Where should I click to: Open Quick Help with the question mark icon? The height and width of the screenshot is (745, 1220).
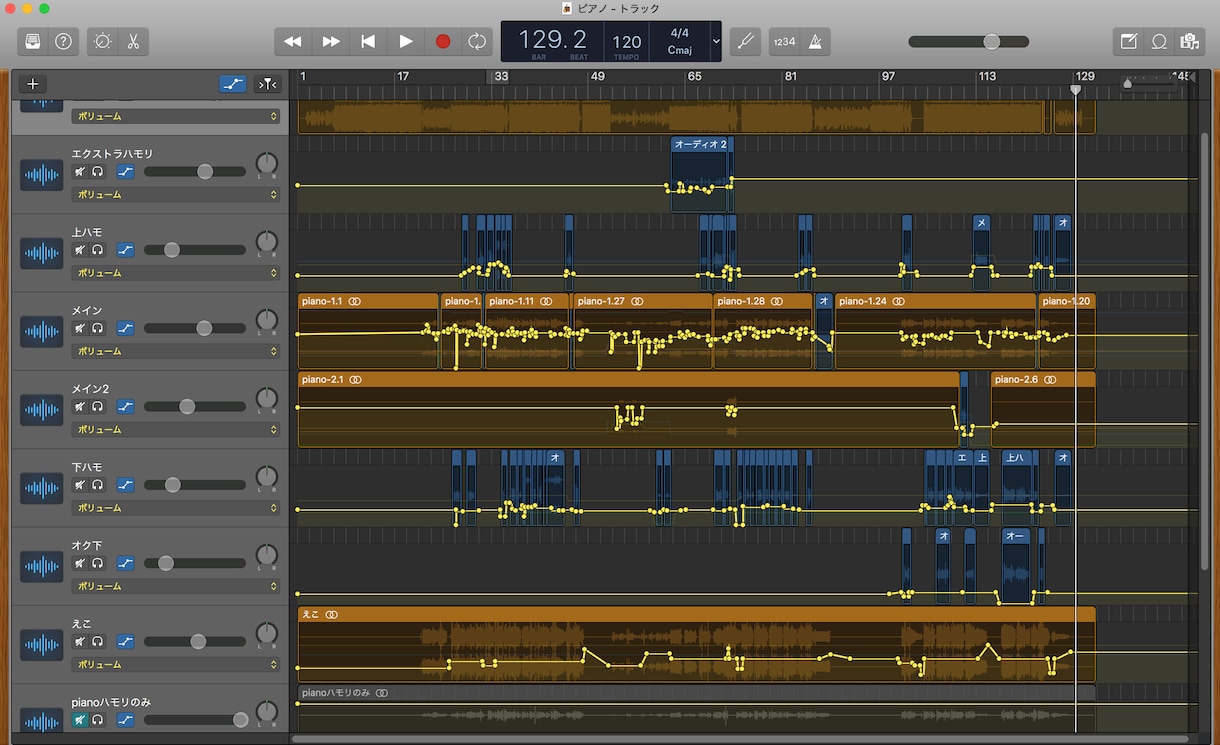pos(63,41)
